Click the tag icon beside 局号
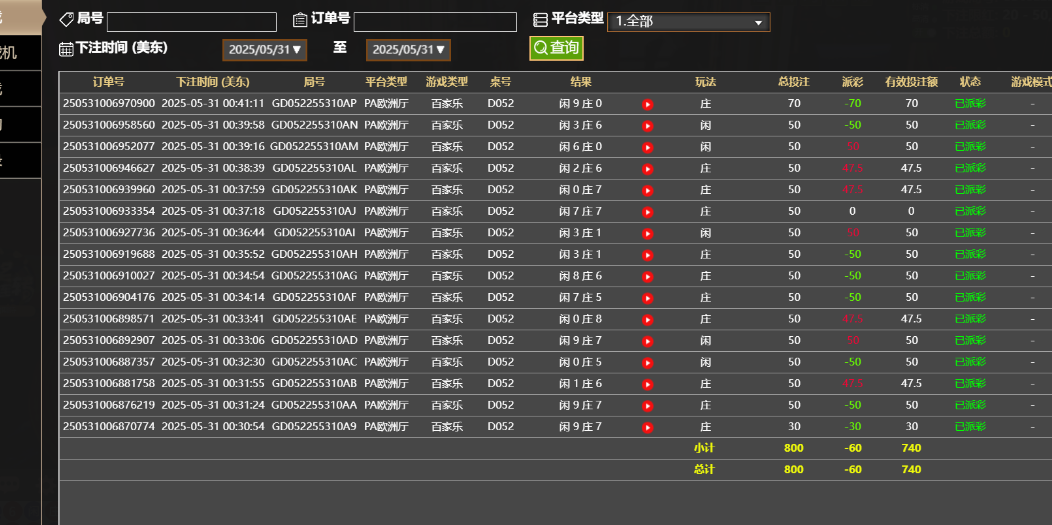Screen dimensions: 1052x525 point(67,20)
